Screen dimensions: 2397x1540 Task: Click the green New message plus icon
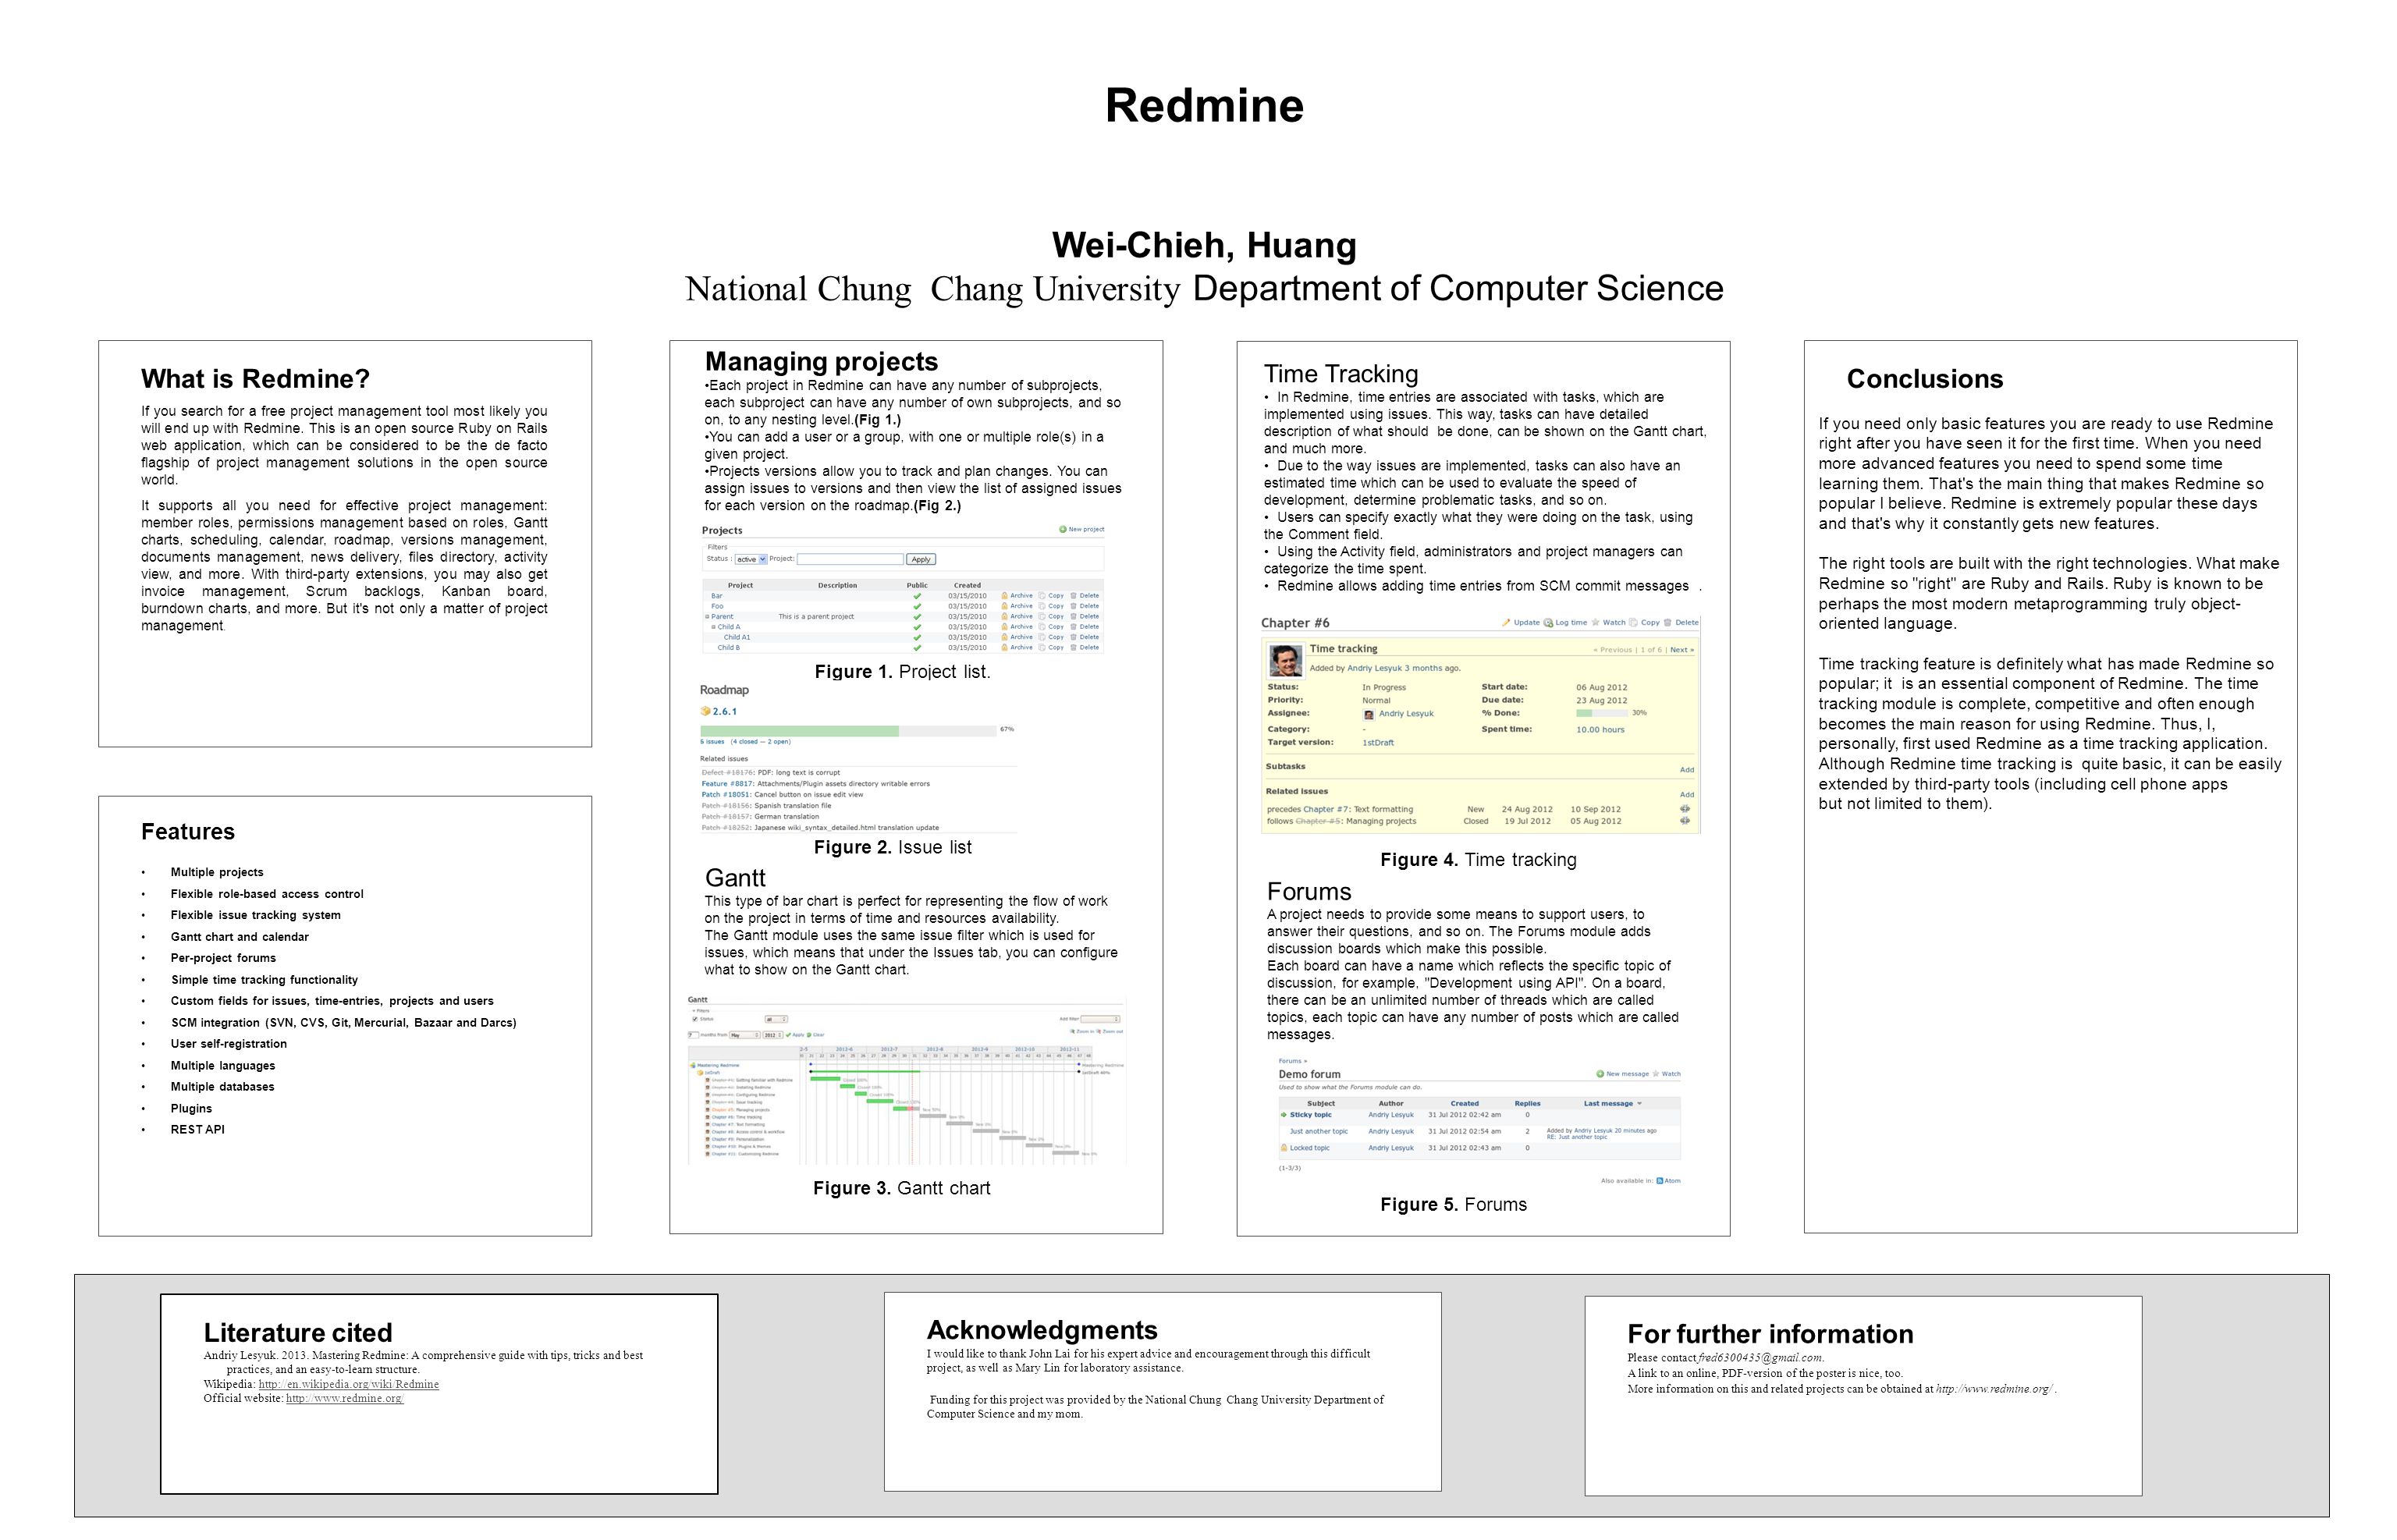1600,1074
